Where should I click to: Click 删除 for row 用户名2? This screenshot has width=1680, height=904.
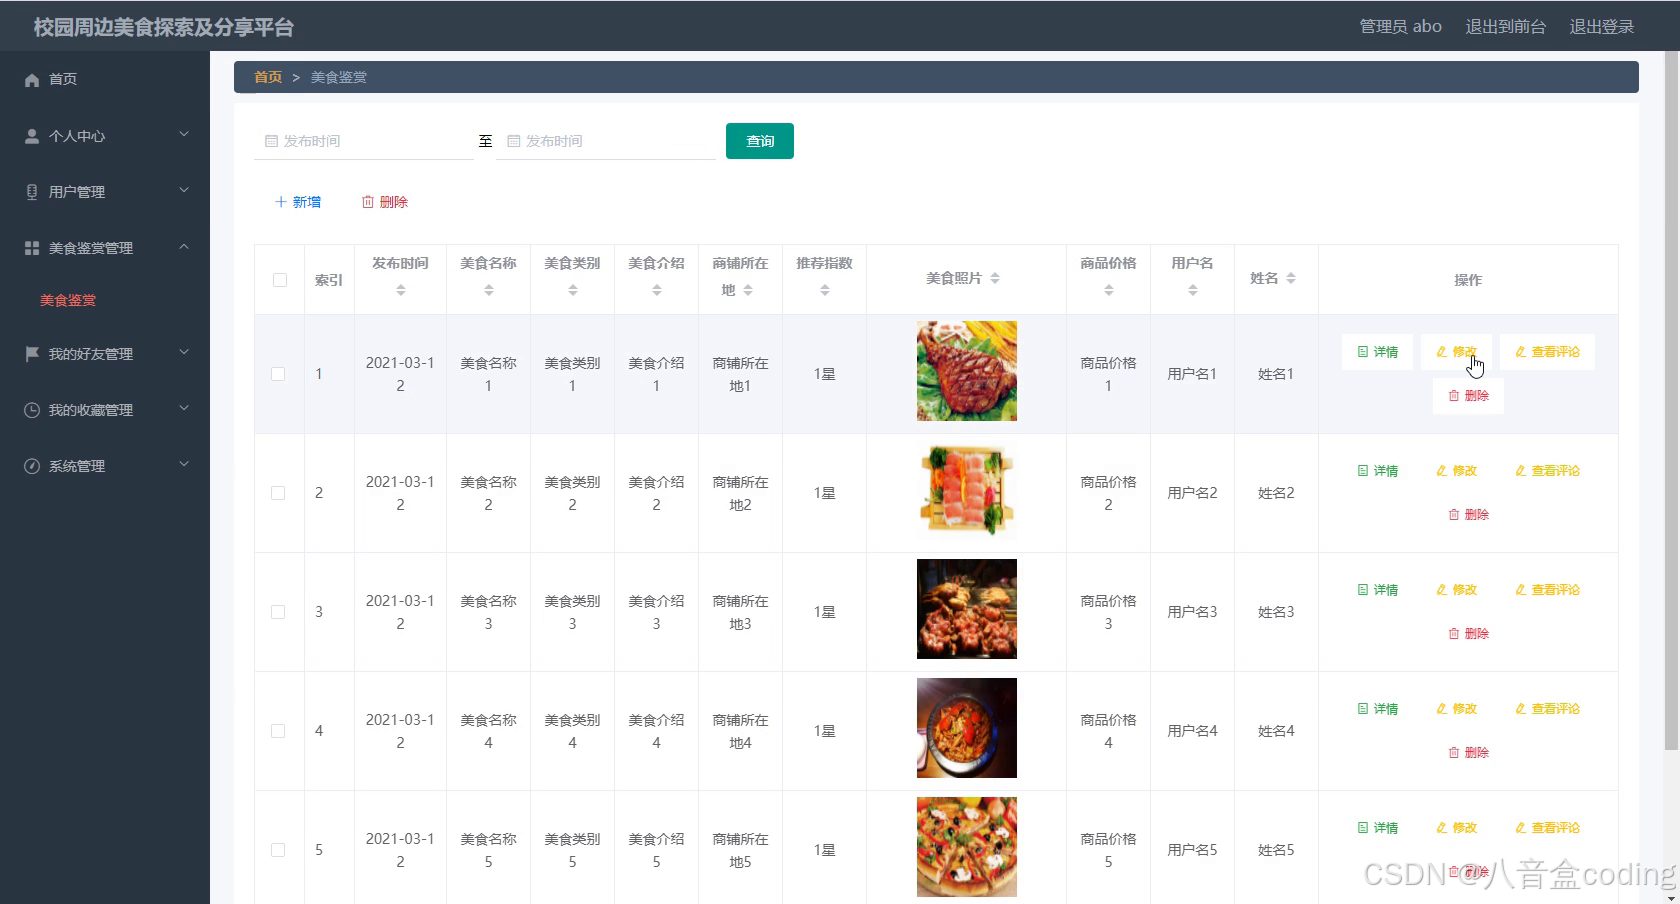1469,515
